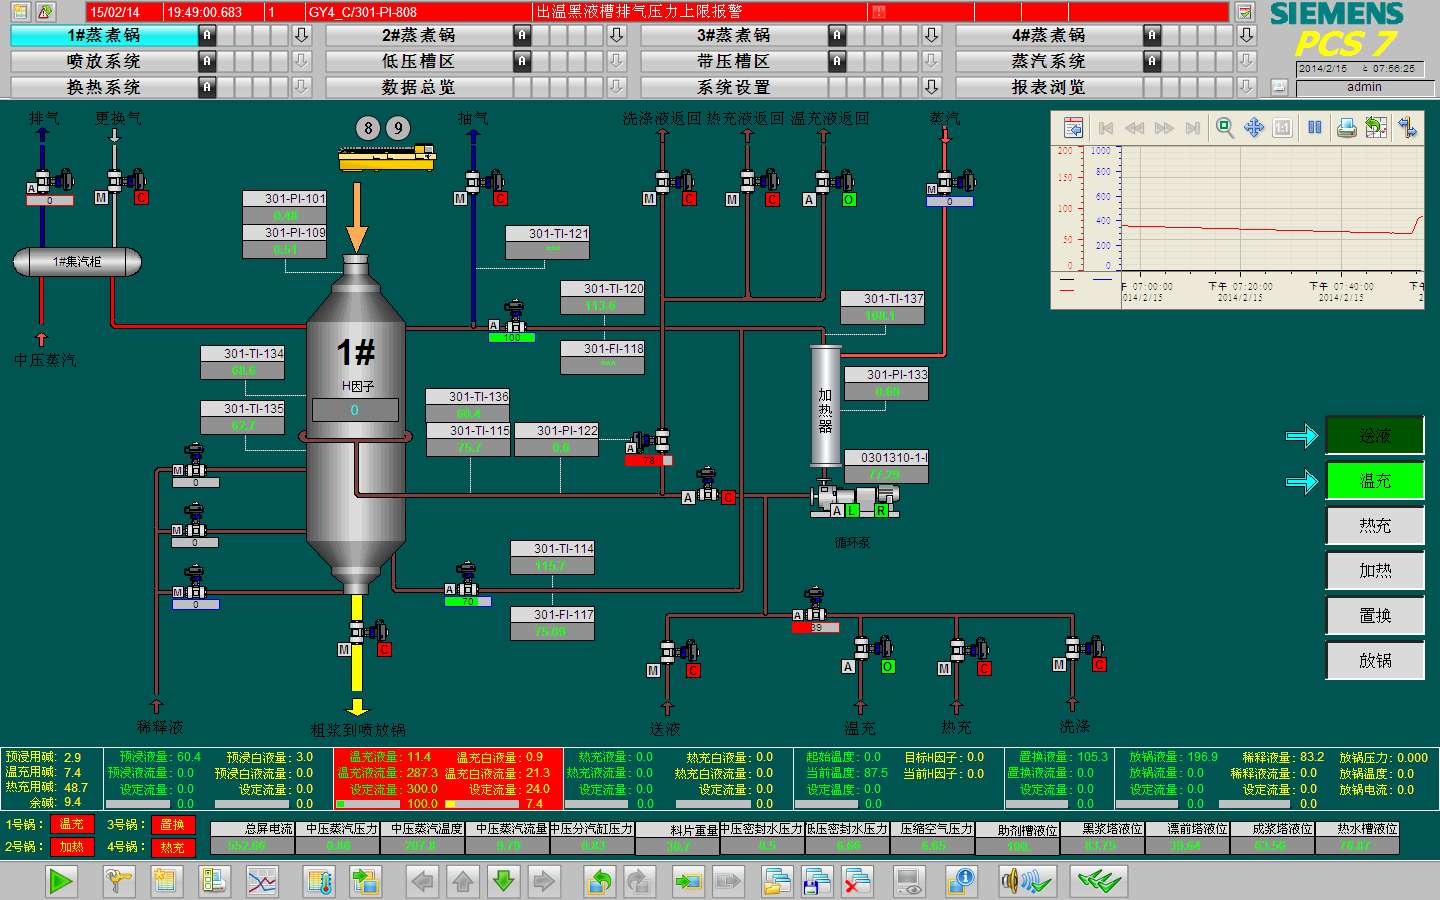Viewport: 1440px width, 900px height.
Task: Open the 数据总览 area
Action: (x=418, y=86)
